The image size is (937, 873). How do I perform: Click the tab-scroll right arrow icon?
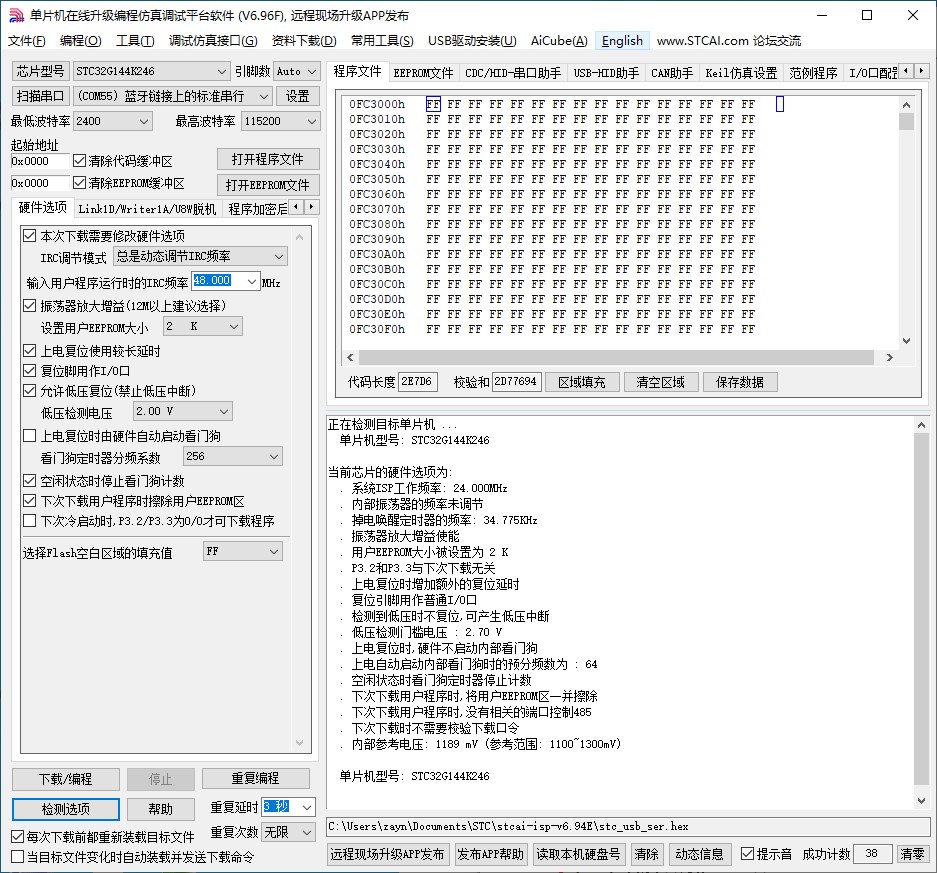(x=922, y=71)
